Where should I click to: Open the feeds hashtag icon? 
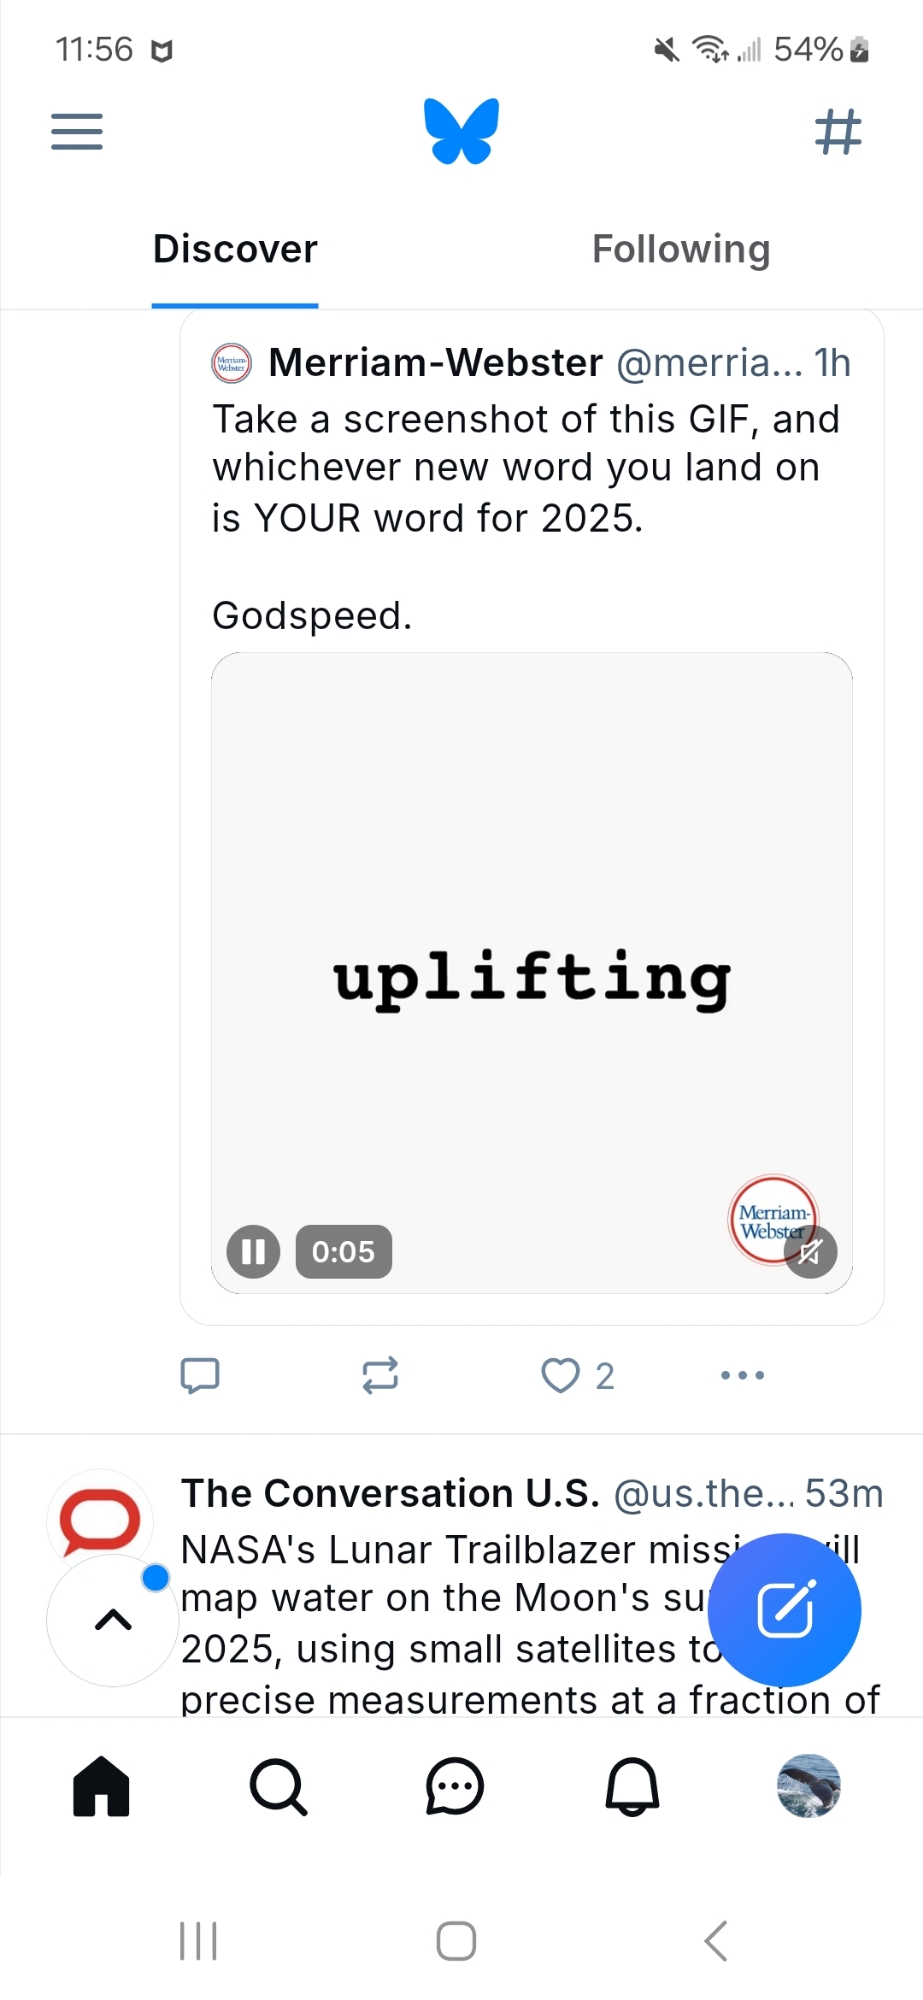coord(838,132)
